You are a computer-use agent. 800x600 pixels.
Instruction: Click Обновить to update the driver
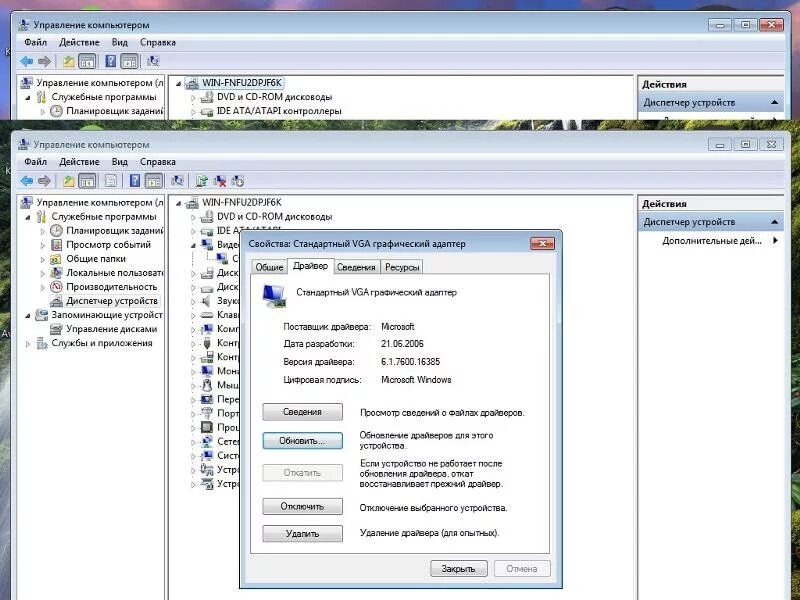pyautogui.click(x=300, y=440)
